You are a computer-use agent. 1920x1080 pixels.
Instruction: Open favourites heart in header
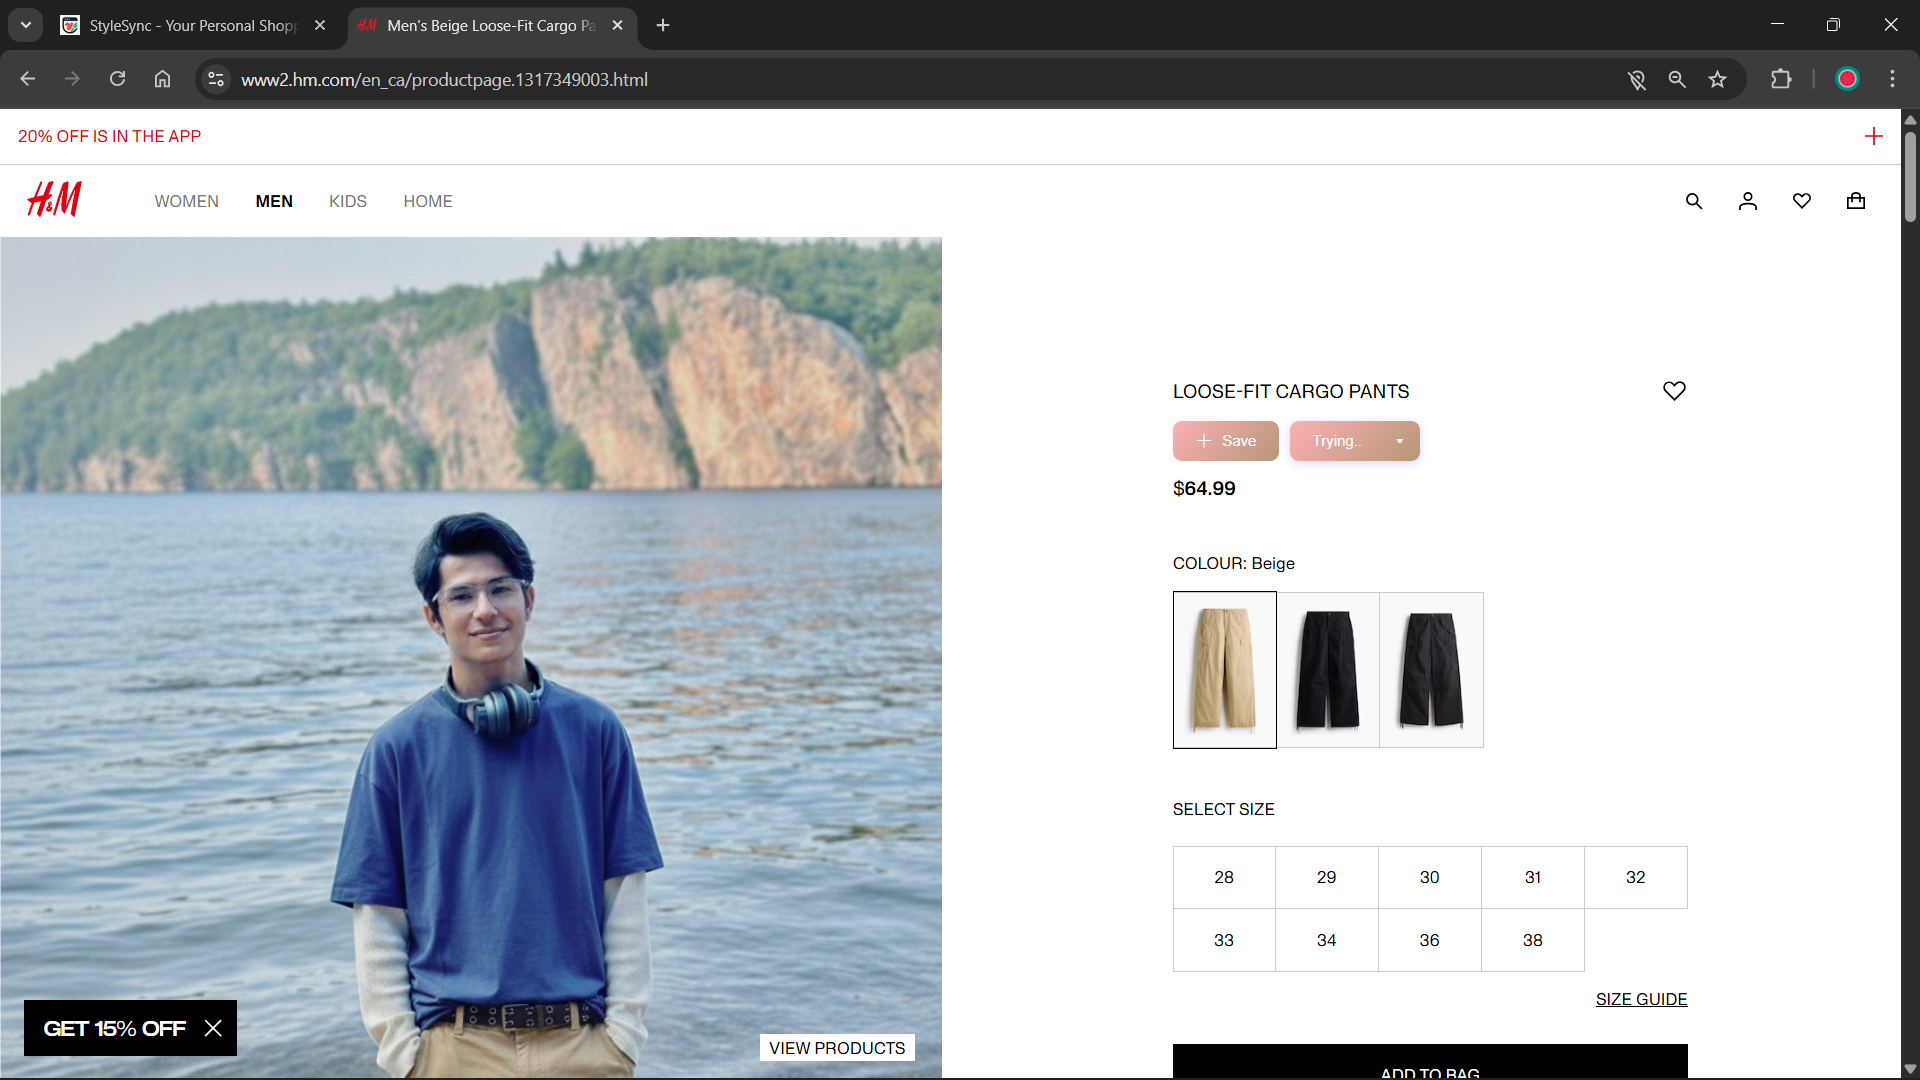1801,201
